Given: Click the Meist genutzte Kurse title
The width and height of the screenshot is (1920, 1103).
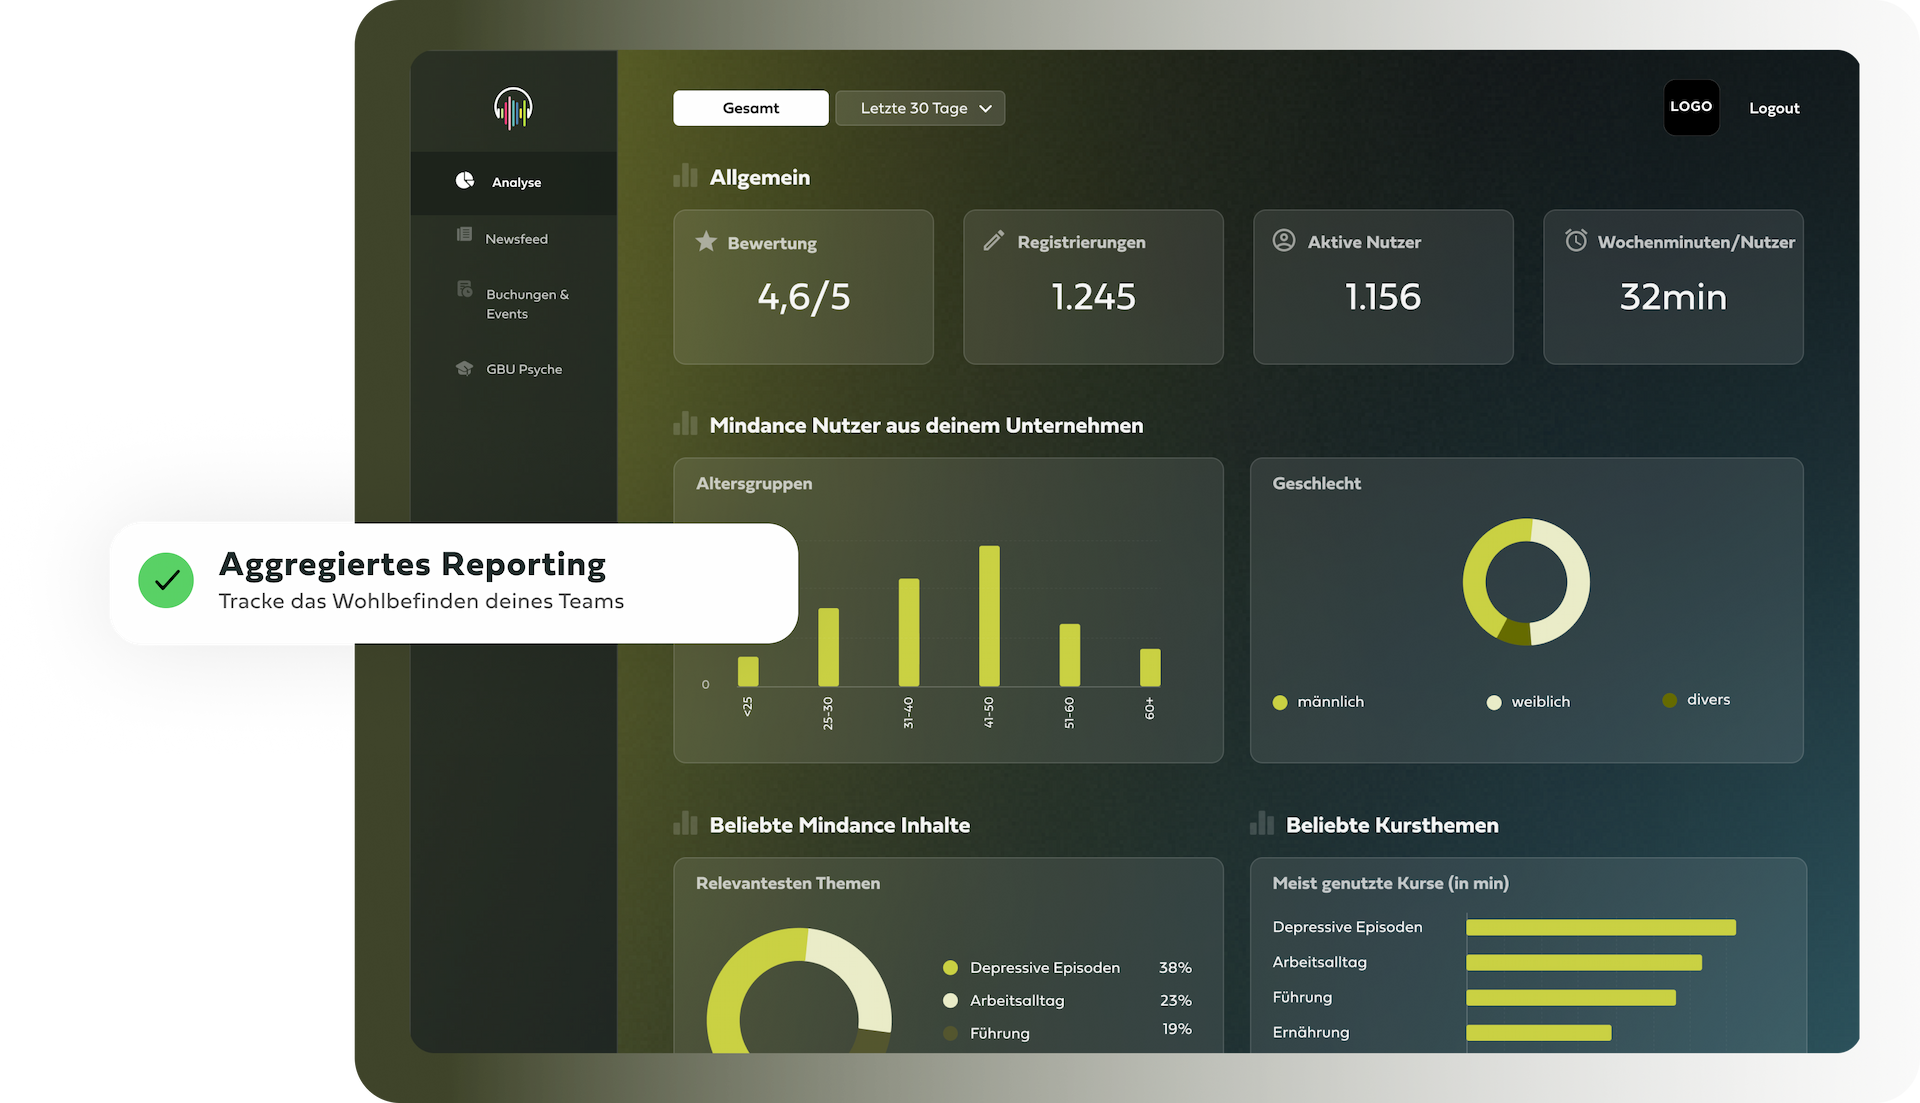Looking at the screenshot, I should coord(1390,883).
